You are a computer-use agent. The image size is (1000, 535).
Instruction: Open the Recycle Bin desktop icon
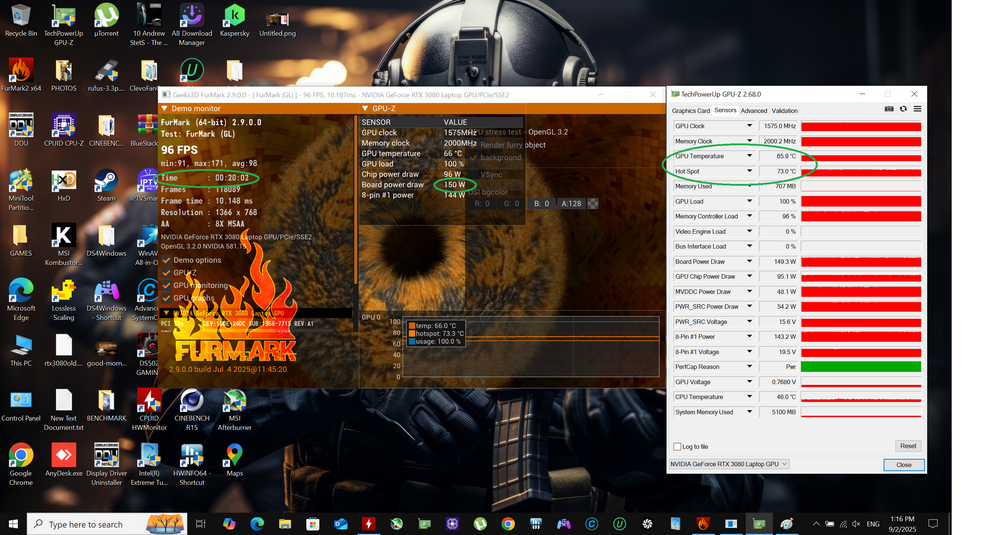21,21
